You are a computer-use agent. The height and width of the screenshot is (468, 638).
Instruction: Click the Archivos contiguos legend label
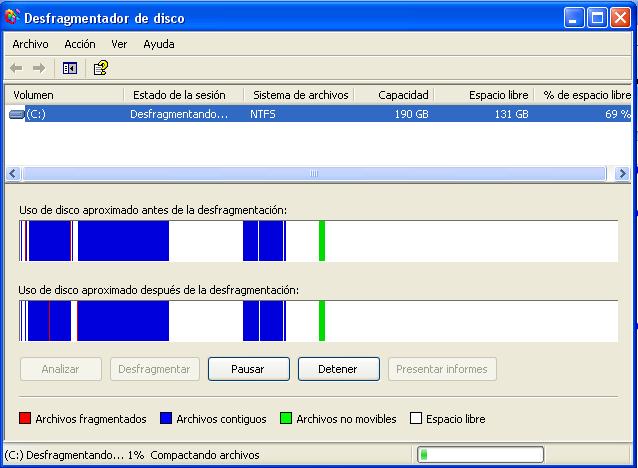coord(221,419)
